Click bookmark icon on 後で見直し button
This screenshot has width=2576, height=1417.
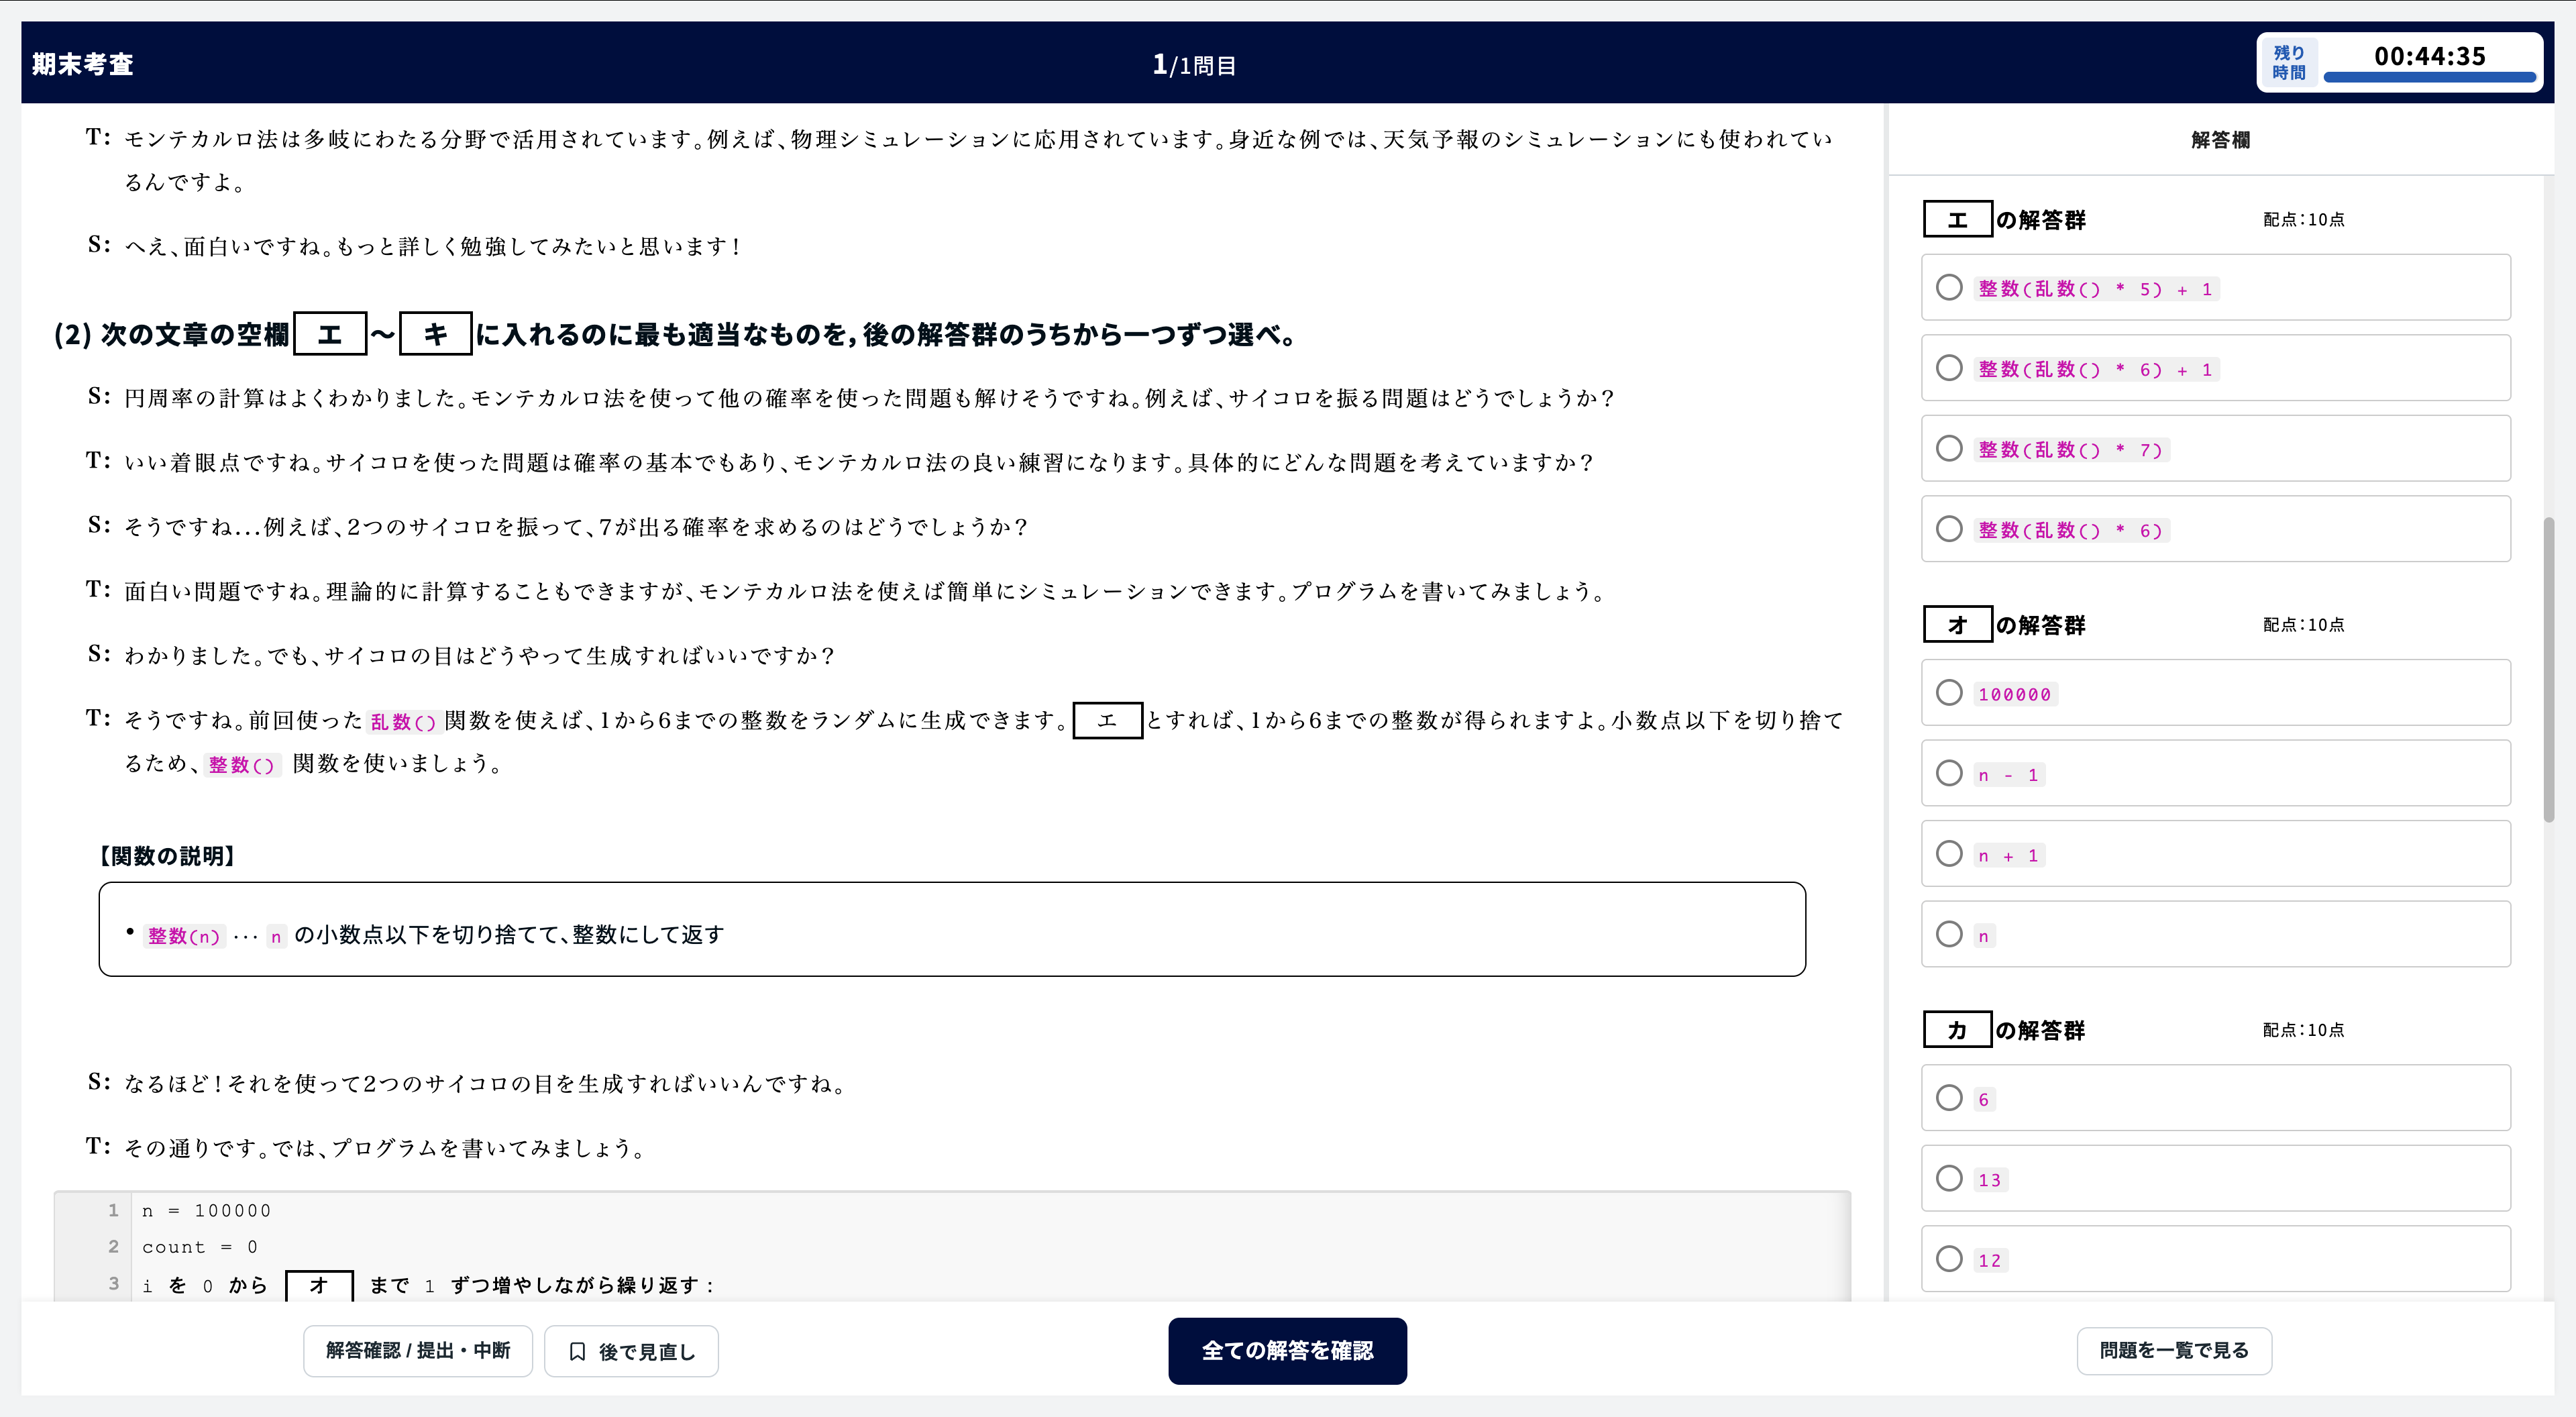(577, 1352)
